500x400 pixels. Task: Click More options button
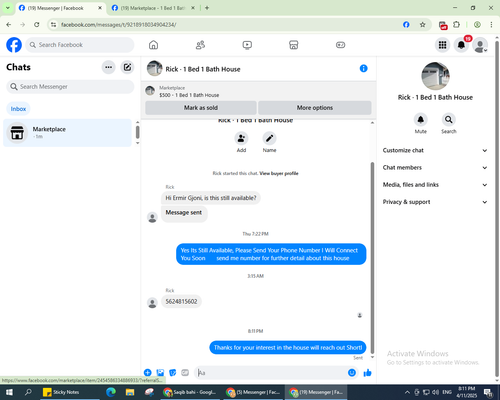(x=315, y=108)
